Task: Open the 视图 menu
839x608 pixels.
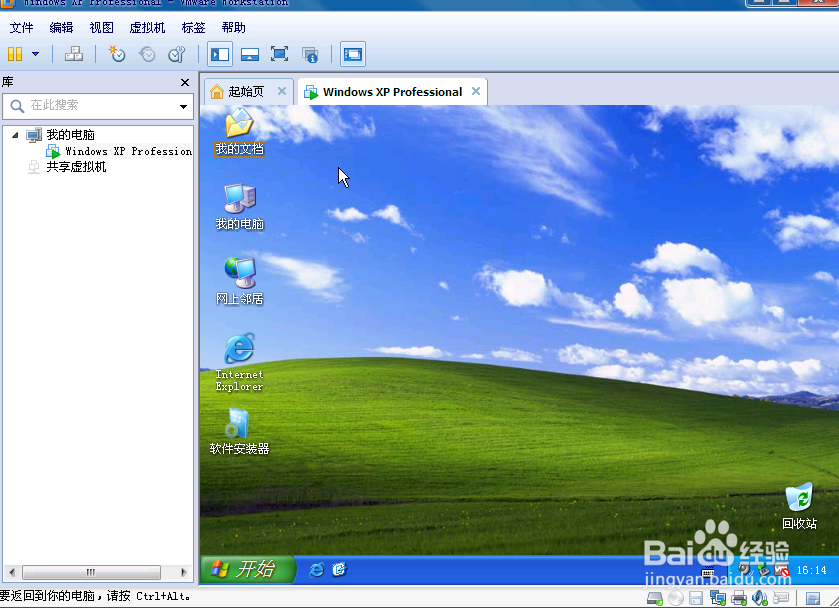Action: [x=101, y=27]
